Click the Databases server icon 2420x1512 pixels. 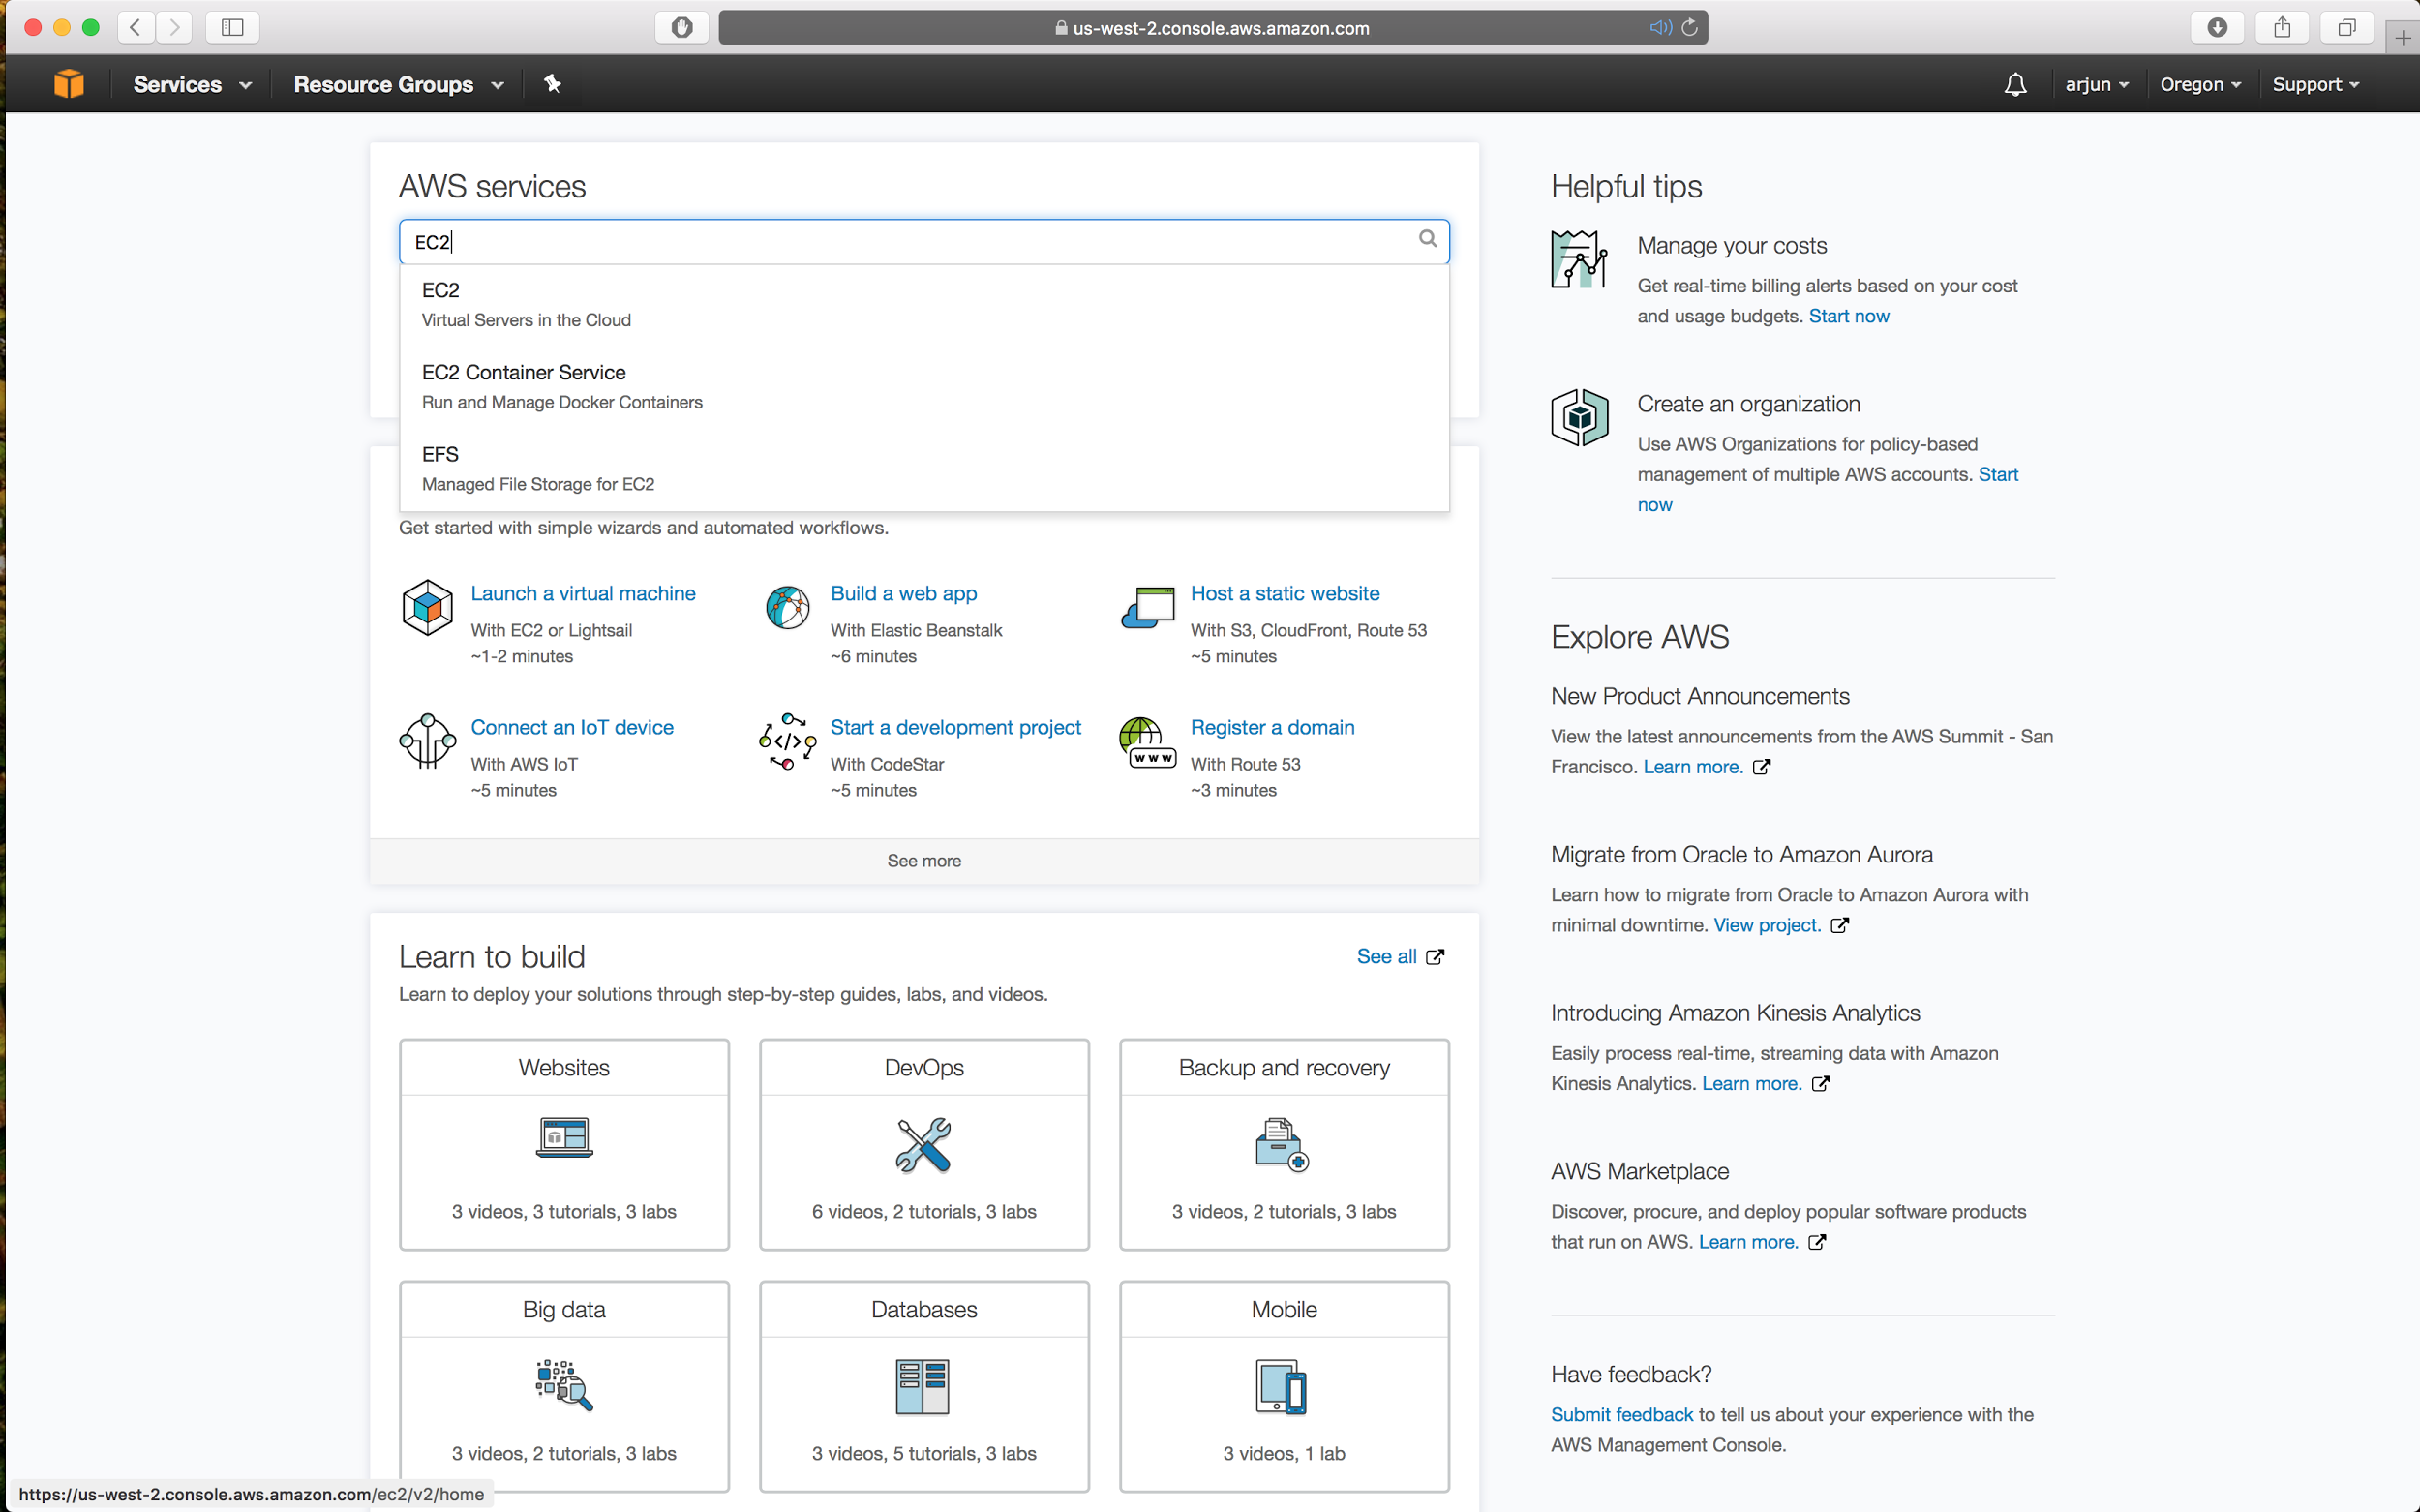[922, 1386]
